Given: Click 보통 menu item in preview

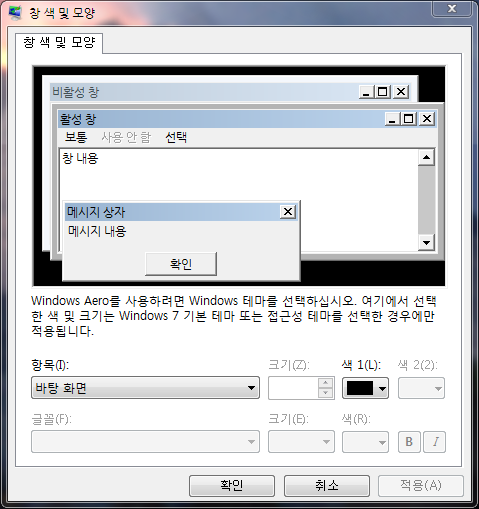Looking at the screenshot, I should (x=76, y=137).
